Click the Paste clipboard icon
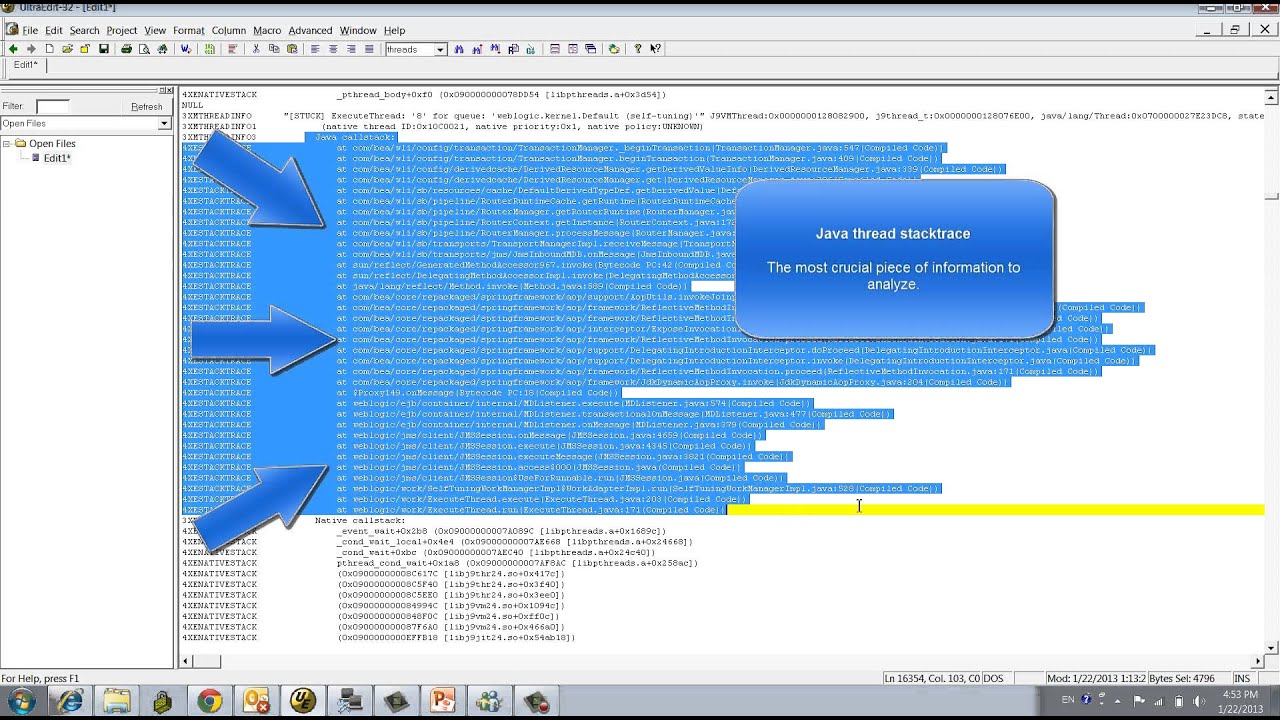 [x=291, y=49]
